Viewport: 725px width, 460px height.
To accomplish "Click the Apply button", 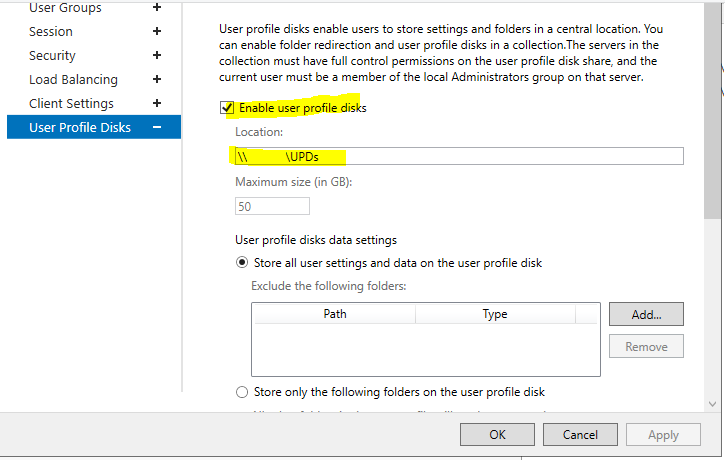I will tap(663, 435).
